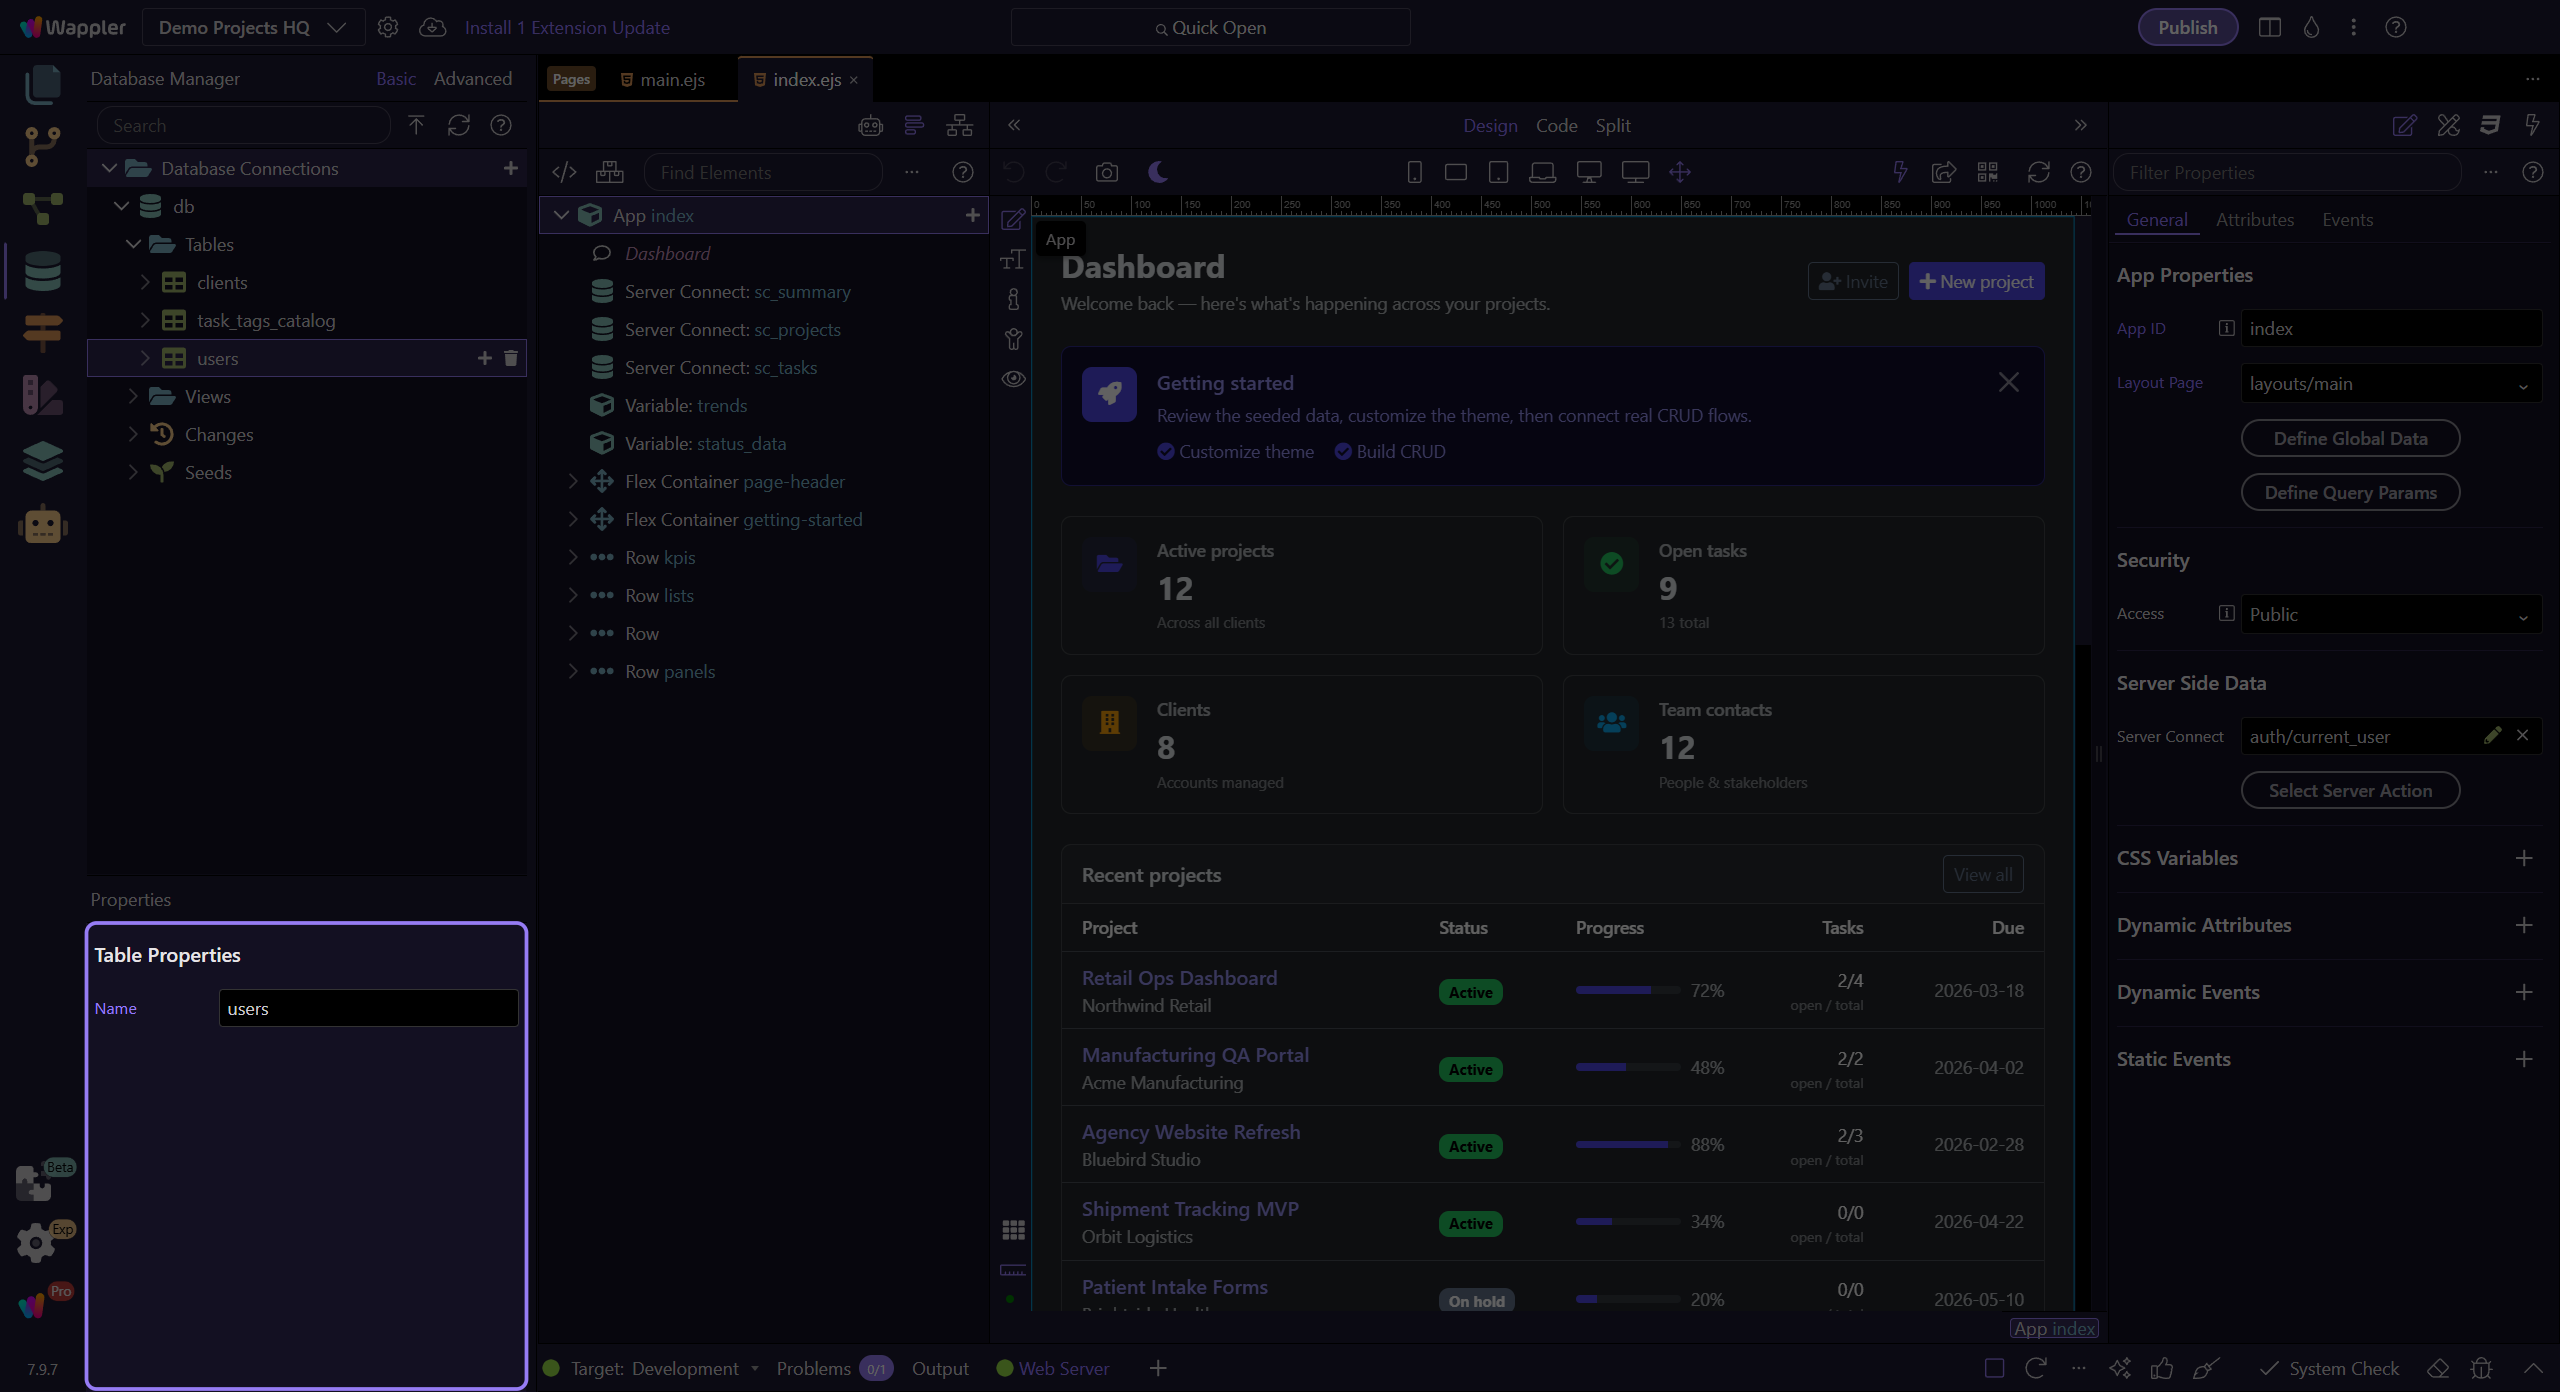The height and width of the screenshot is (1392, 2560).
Task: Open the Attributes properties tab
Action: (x=2255, y=219)
